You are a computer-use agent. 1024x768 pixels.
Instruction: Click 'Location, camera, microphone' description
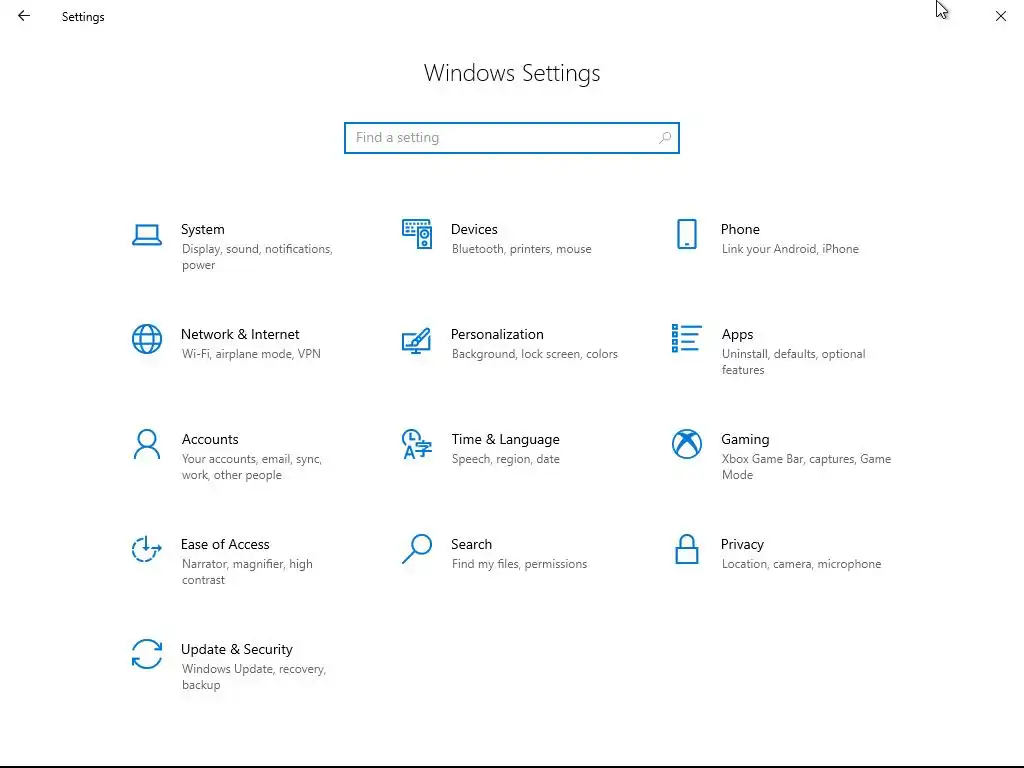[801, 564]
